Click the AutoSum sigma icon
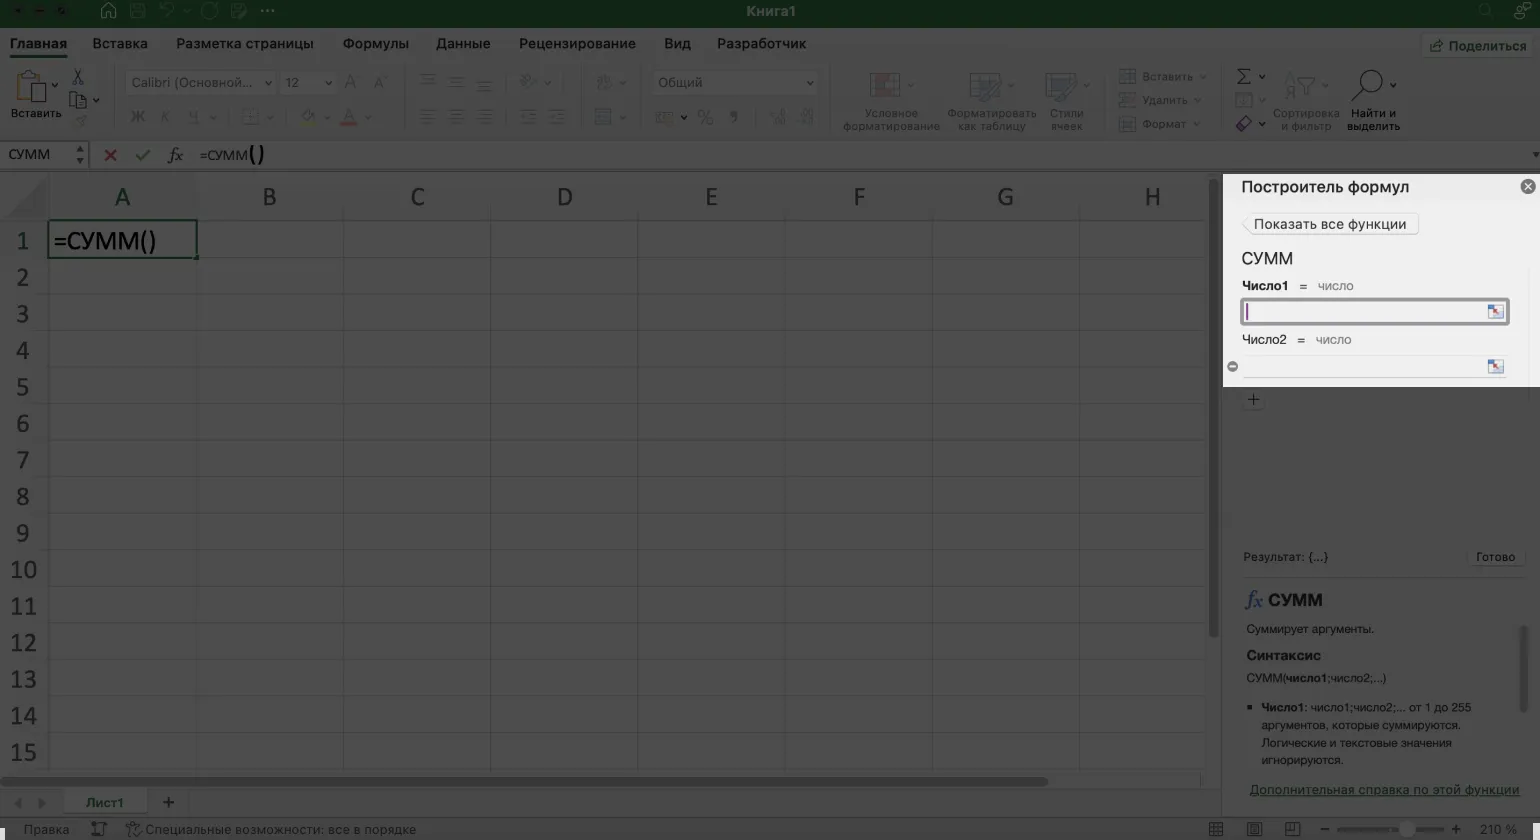 click(x=1243, y=77)
